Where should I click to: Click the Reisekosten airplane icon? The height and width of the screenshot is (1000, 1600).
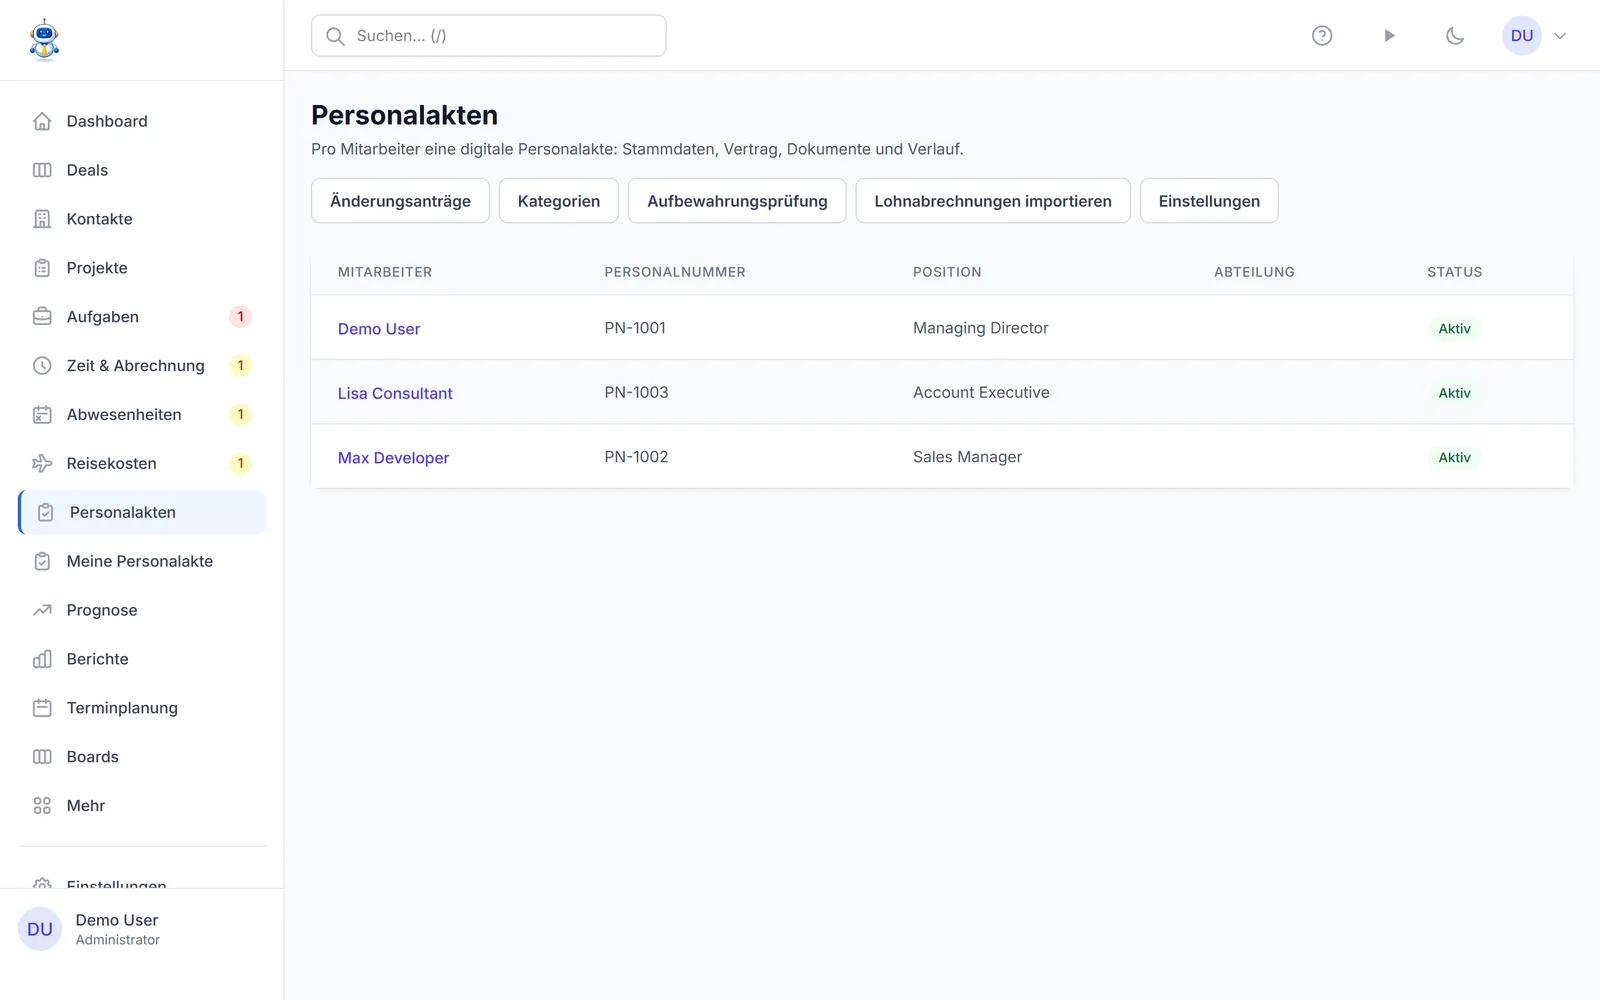pyautogui.click(x=42, y=464)
